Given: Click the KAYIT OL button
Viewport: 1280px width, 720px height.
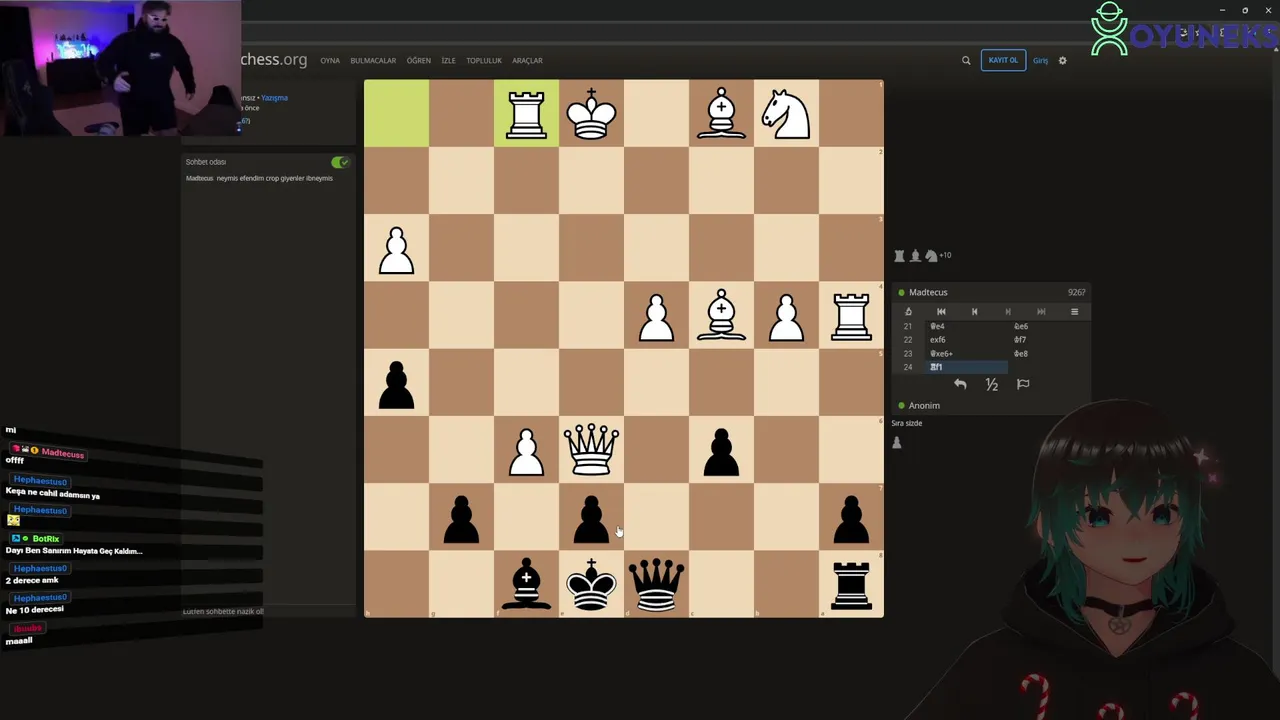Looking at the screenshot, I should coord(1003,60).
